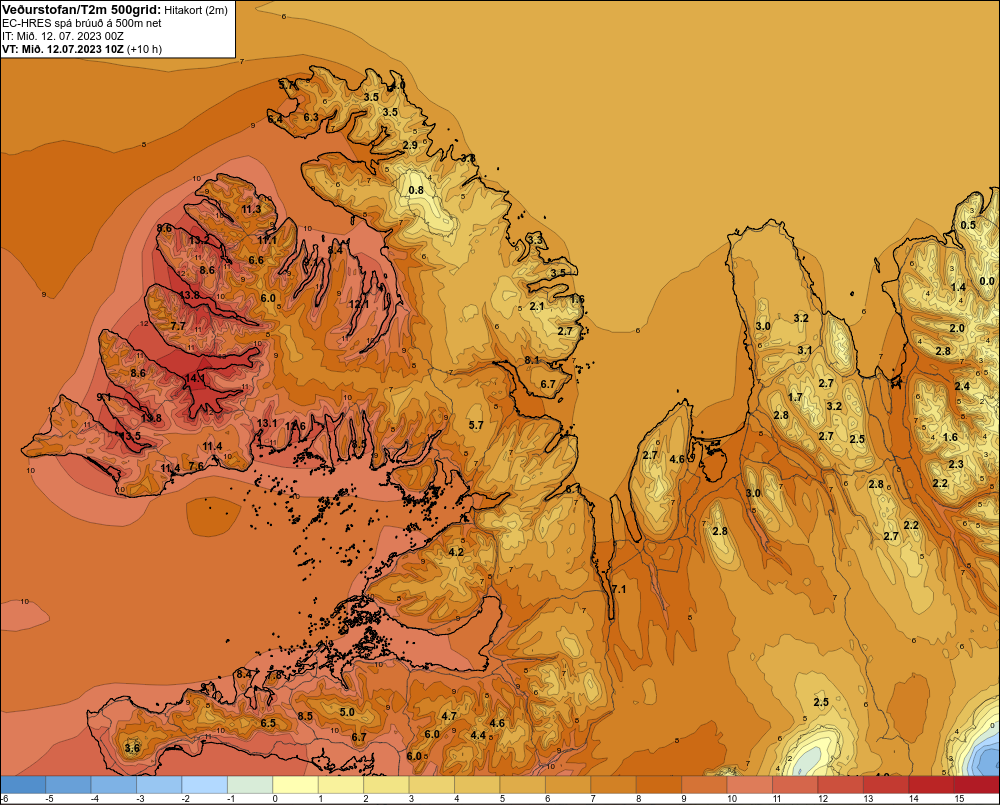Click the 6.4 temperature value
Viewport: 1000px width, 805px height.
coord(275,119)
